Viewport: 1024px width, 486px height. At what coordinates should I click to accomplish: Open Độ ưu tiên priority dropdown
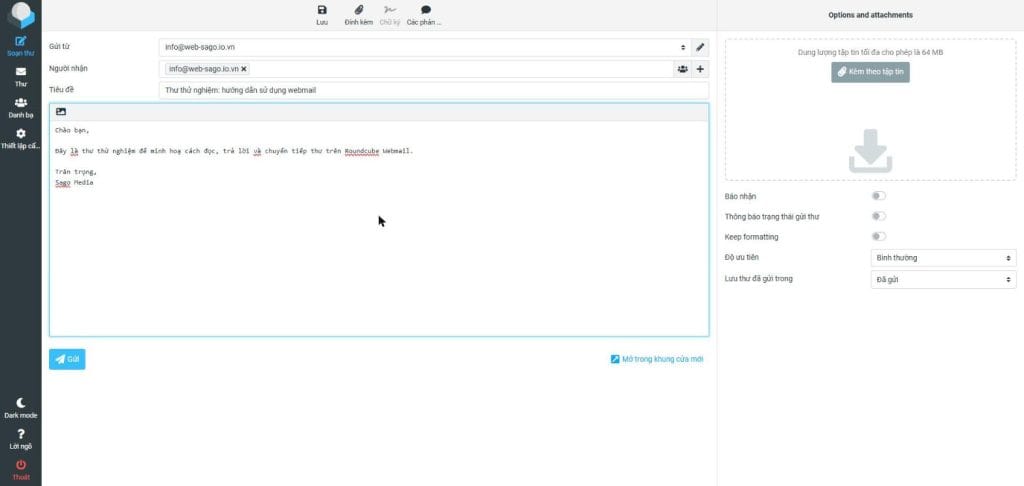coord(943,258)
